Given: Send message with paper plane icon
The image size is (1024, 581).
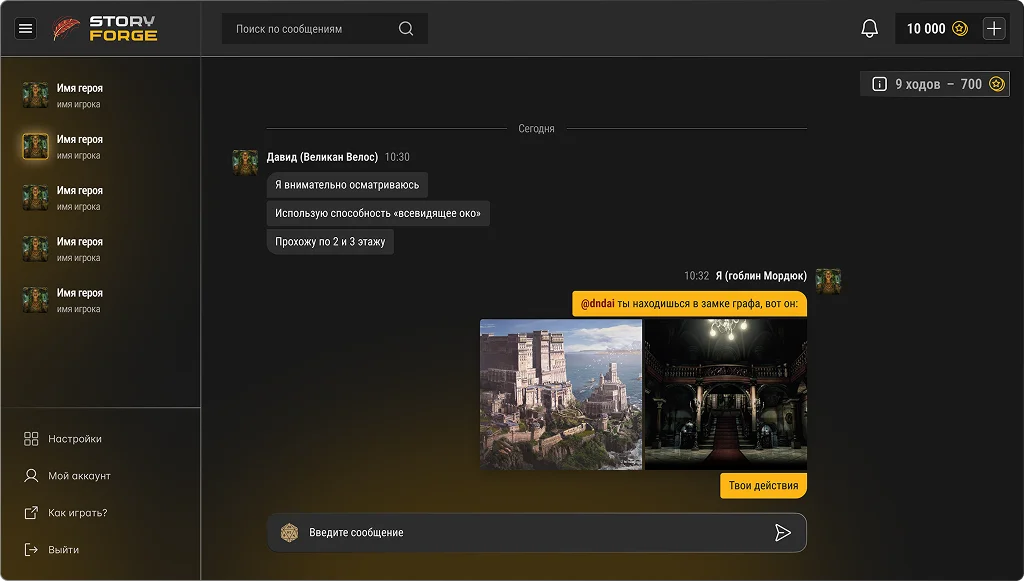Looking at the screenshot, I should [x=782, y=533].
